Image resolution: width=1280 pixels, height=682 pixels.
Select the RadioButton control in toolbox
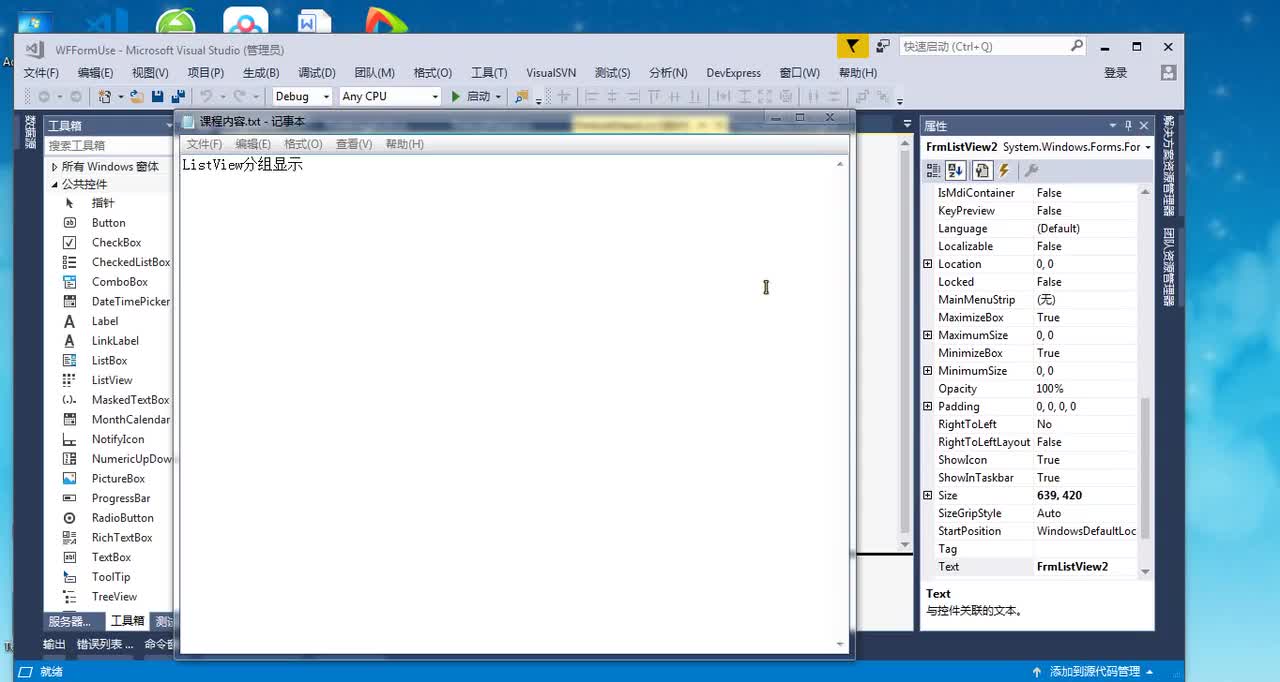[x=122, y=518]
